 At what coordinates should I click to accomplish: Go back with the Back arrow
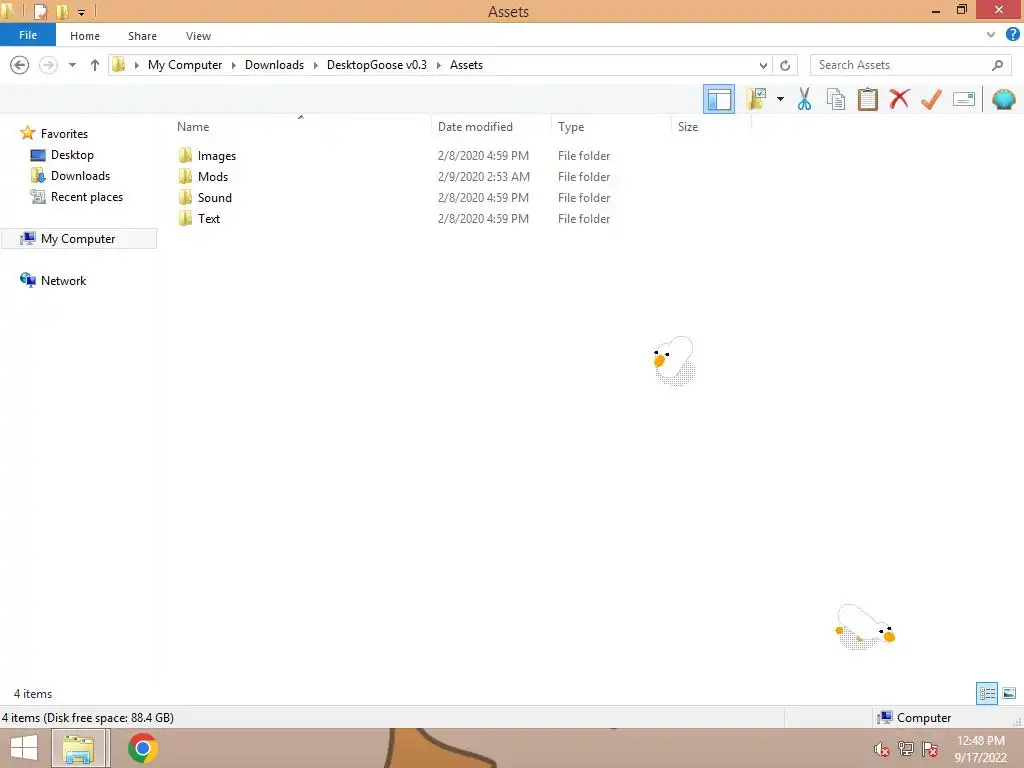click(x=20, y=65)
